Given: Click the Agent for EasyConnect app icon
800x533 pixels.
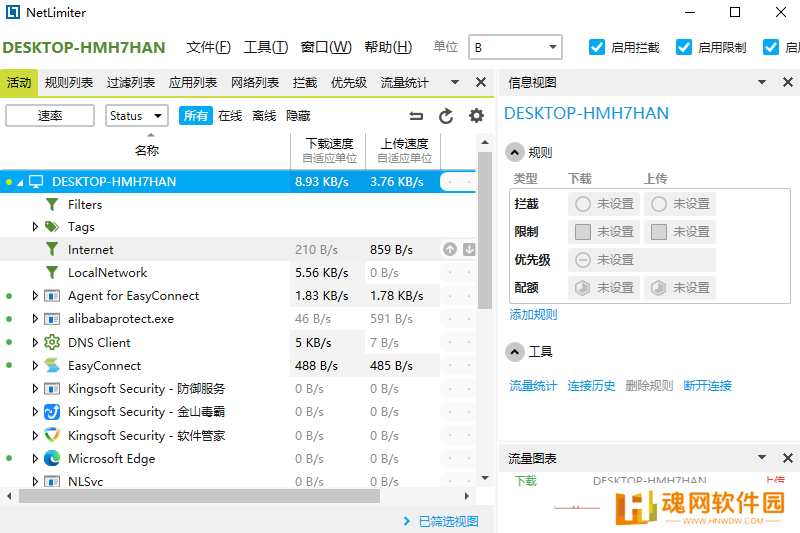Looking at the screenshot, I should click(x=52, y=296).
